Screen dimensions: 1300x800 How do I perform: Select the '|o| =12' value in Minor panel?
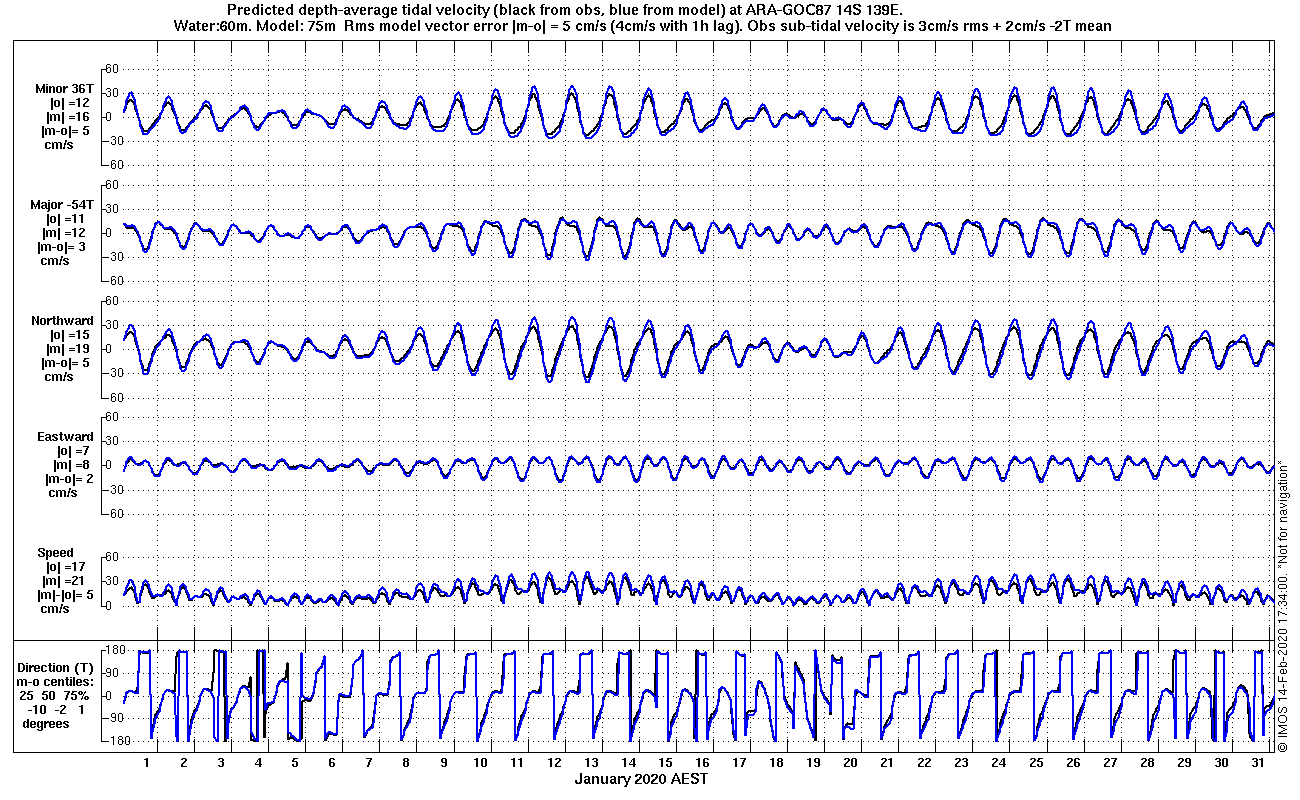click(70, 102)
